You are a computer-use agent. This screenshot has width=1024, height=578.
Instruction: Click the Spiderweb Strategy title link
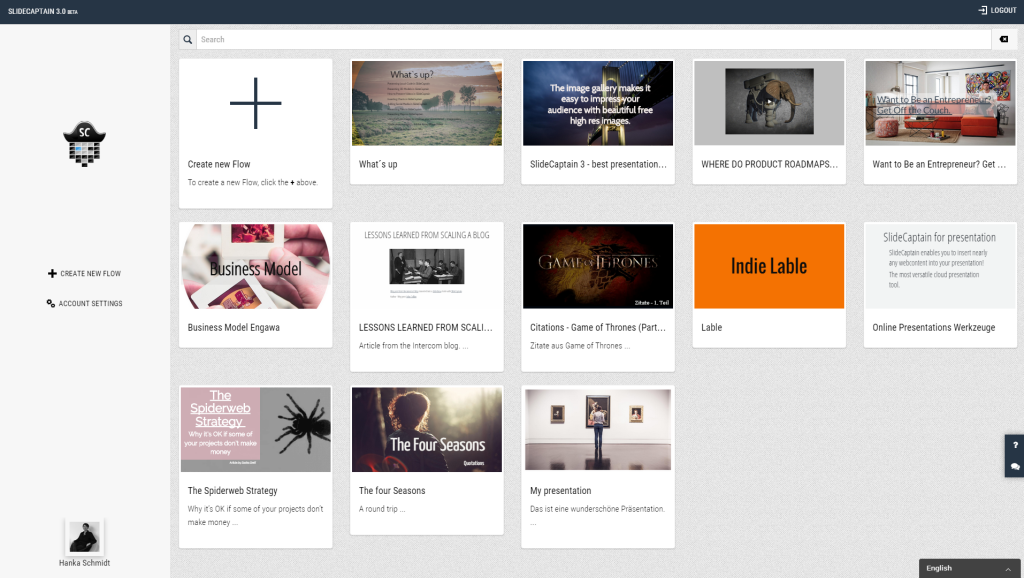(x=233, y=491)
